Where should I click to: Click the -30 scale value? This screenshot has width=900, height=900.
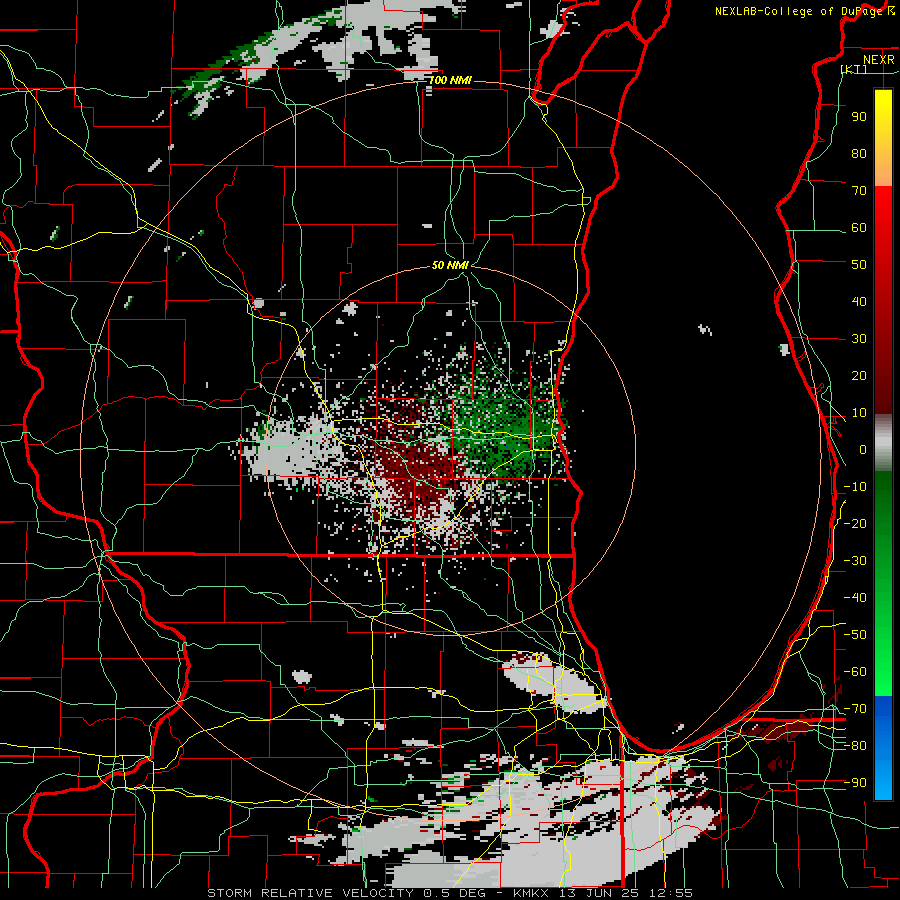[855, 561]
